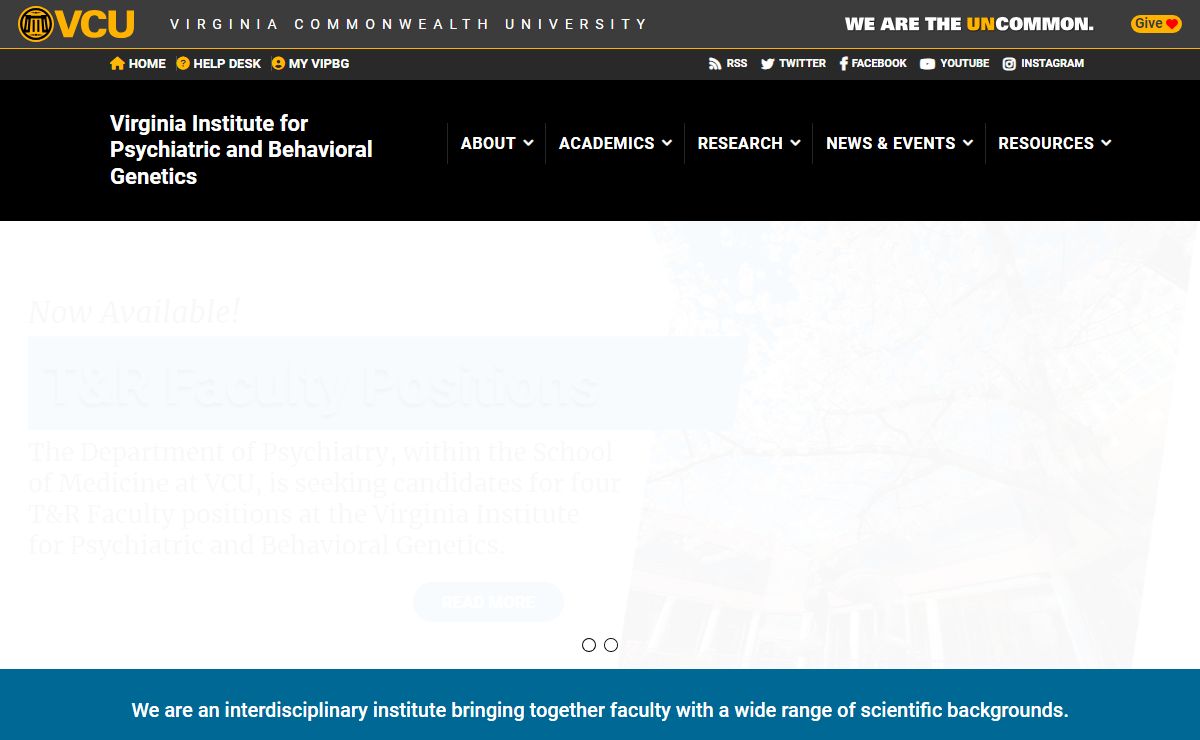Click the Help Desk question mark icon

click(x=183, y=63)
